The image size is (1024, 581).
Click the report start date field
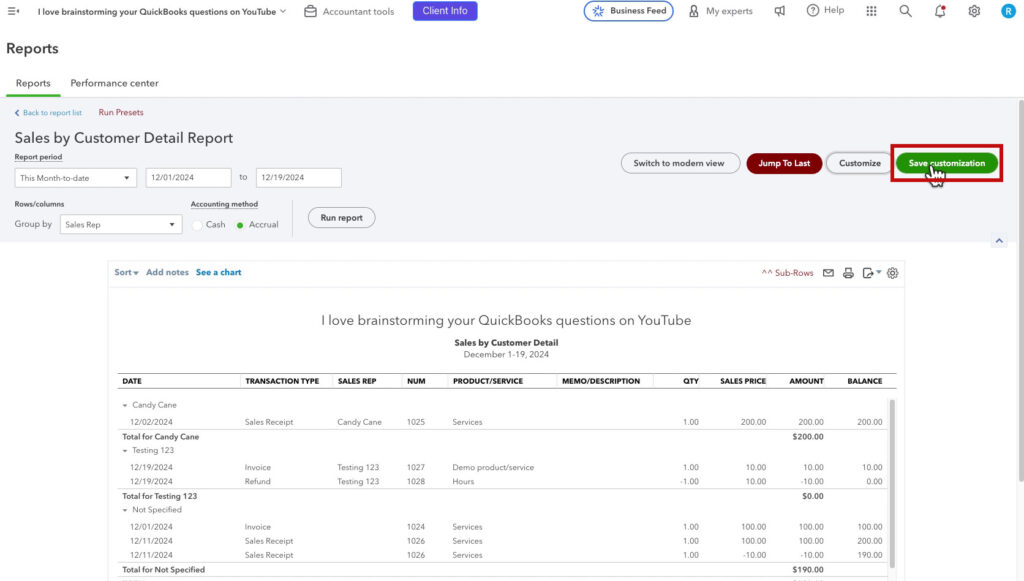pos(186,177)
